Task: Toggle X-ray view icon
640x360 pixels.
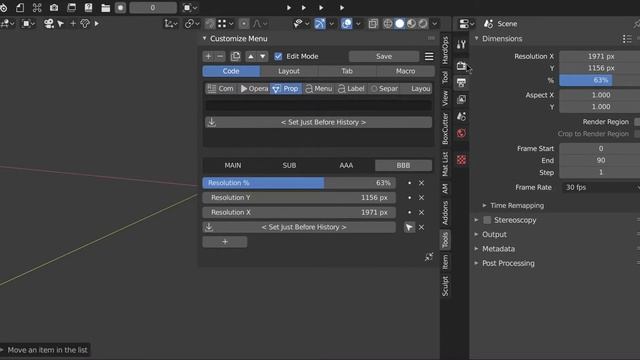Action: tap(373, 24)
